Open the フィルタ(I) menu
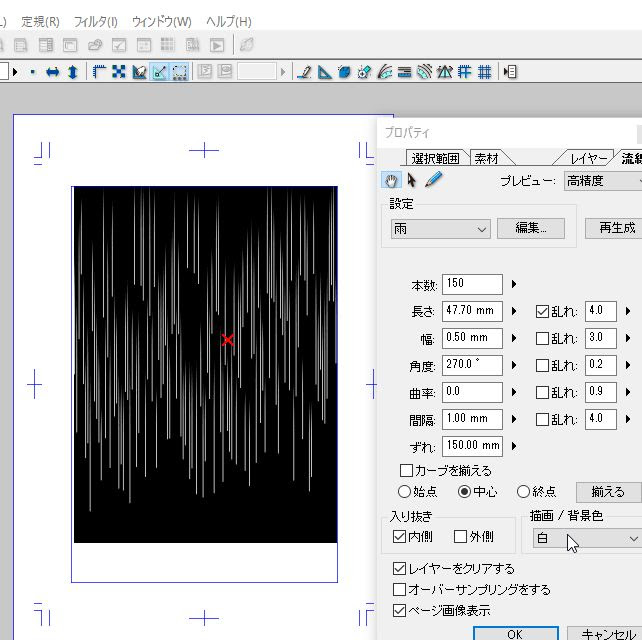Image resolution: width=642 pixels, height=640 pixels. (x=96, y=22)
